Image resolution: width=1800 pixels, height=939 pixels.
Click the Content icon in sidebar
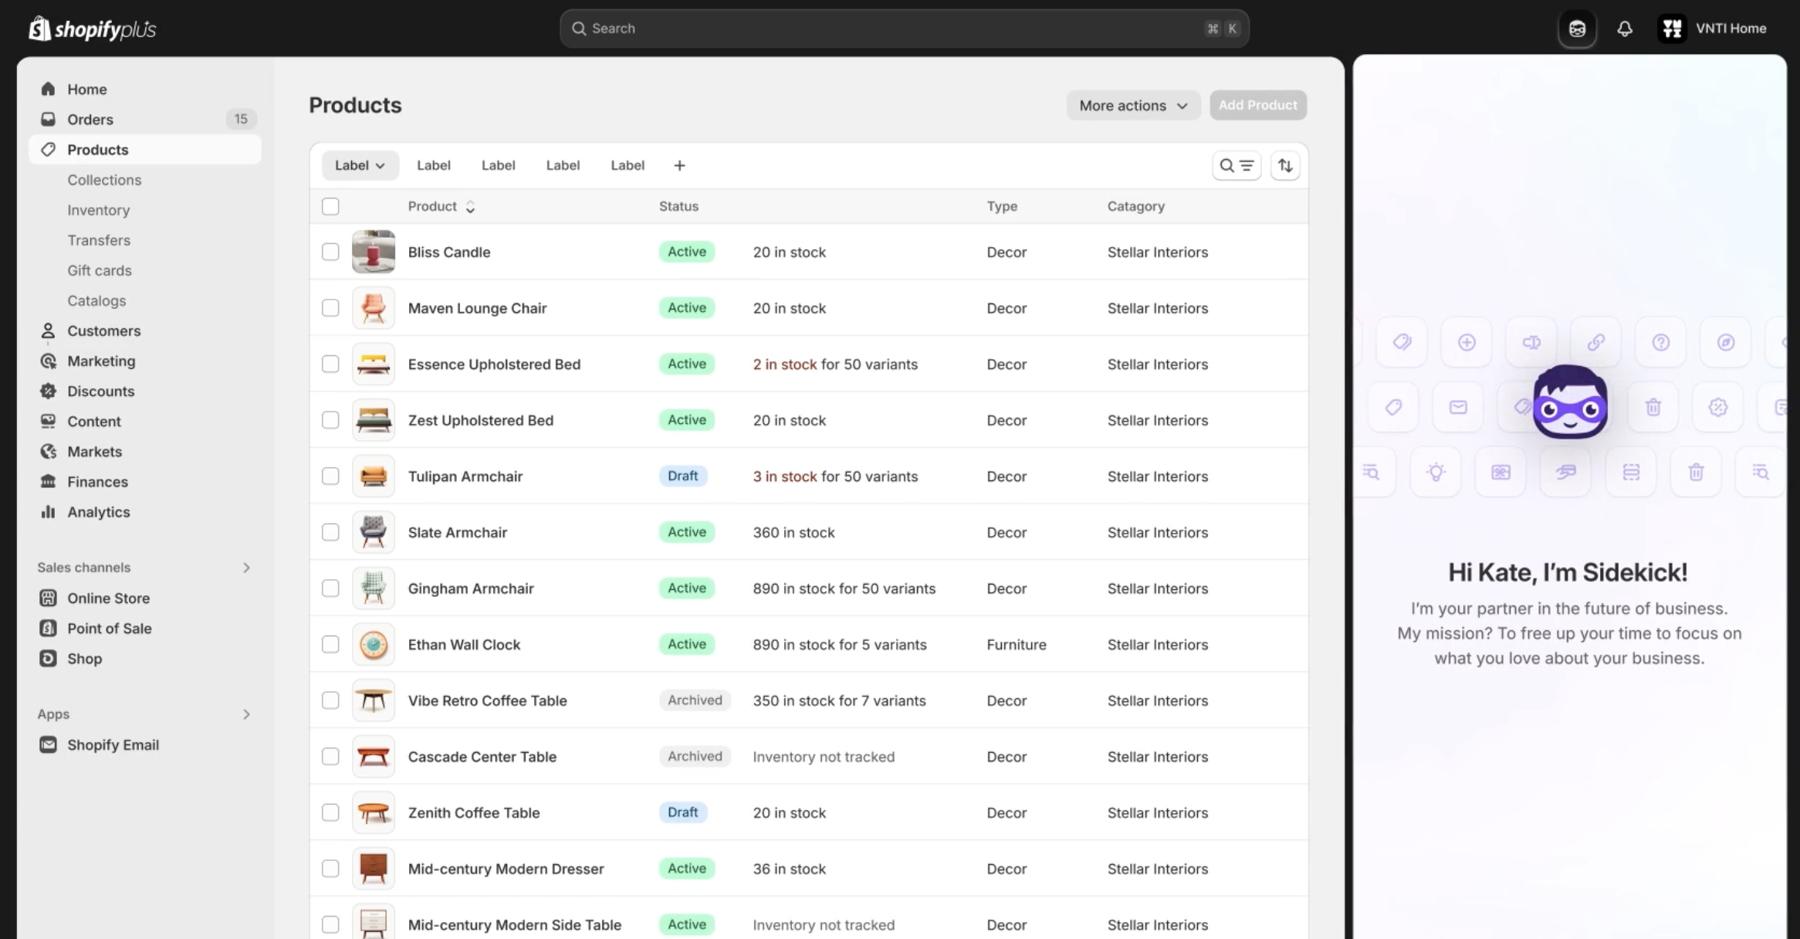pyautogui.click(x=48, y=421)
